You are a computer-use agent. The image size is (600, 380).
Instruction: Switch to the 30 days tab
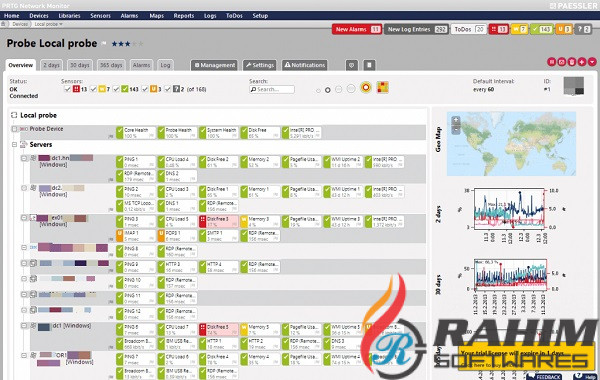[x=80, y=65]
